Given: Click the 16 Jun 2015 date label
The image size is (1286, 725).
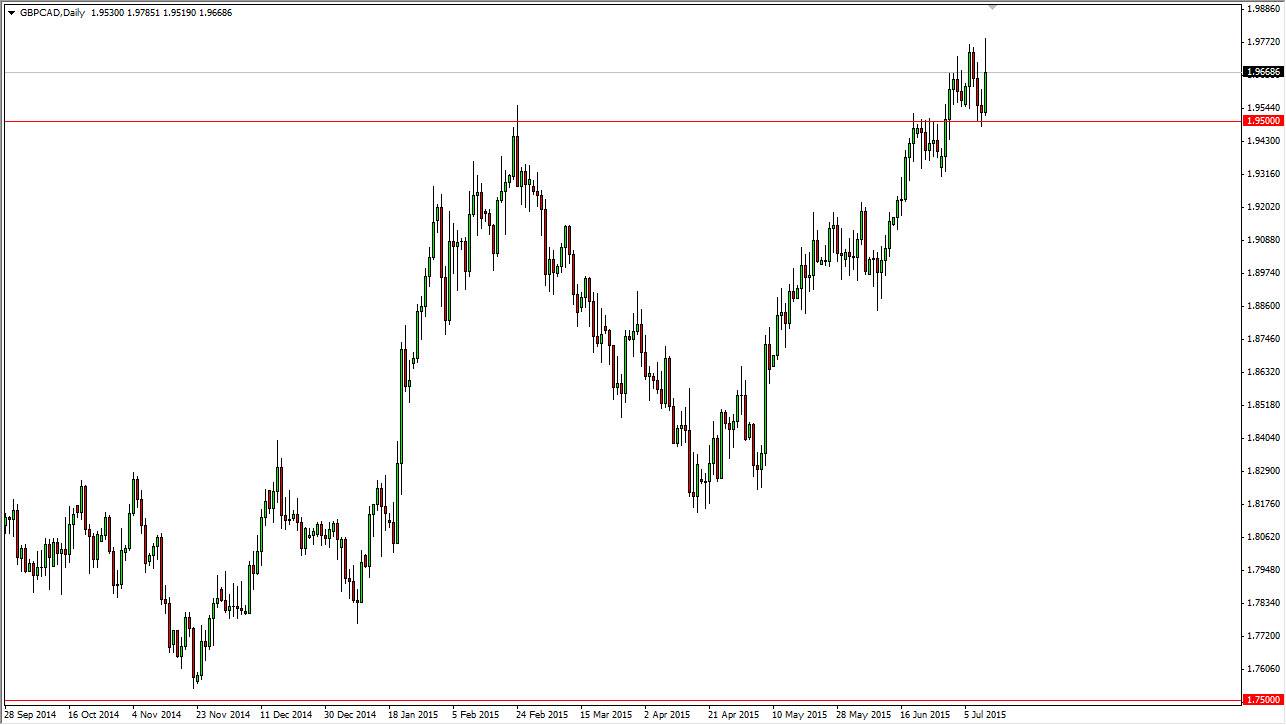Looking at the screenshot, I should (x=926, y=716).
